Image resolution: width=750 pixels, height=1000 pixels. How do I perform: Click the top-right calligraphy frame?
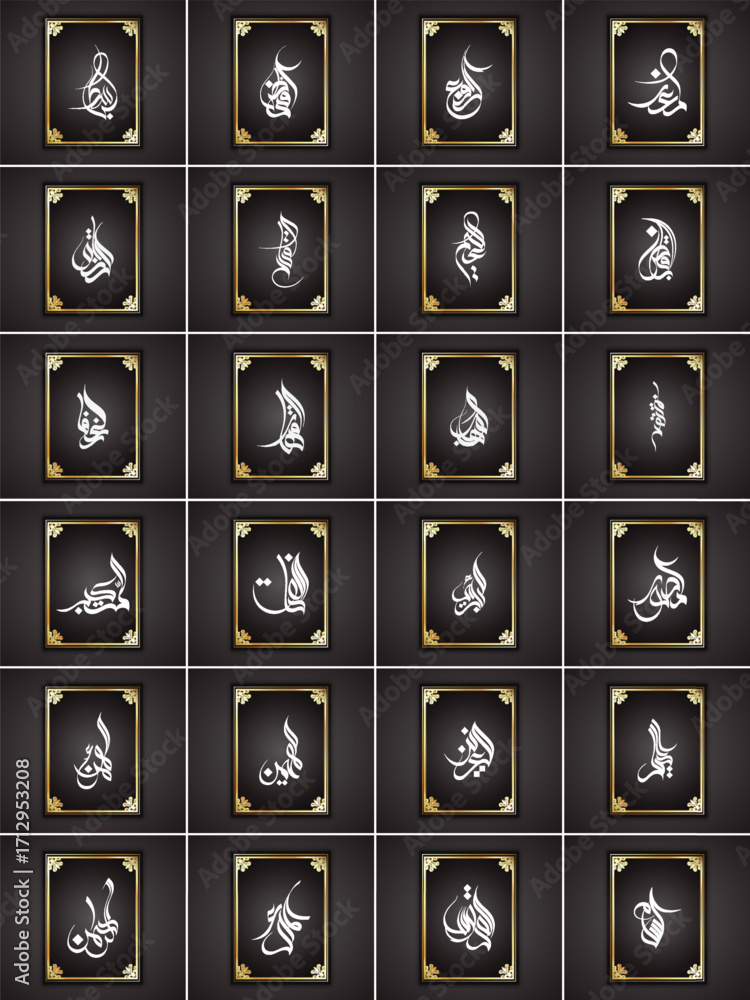pos(657,83)
